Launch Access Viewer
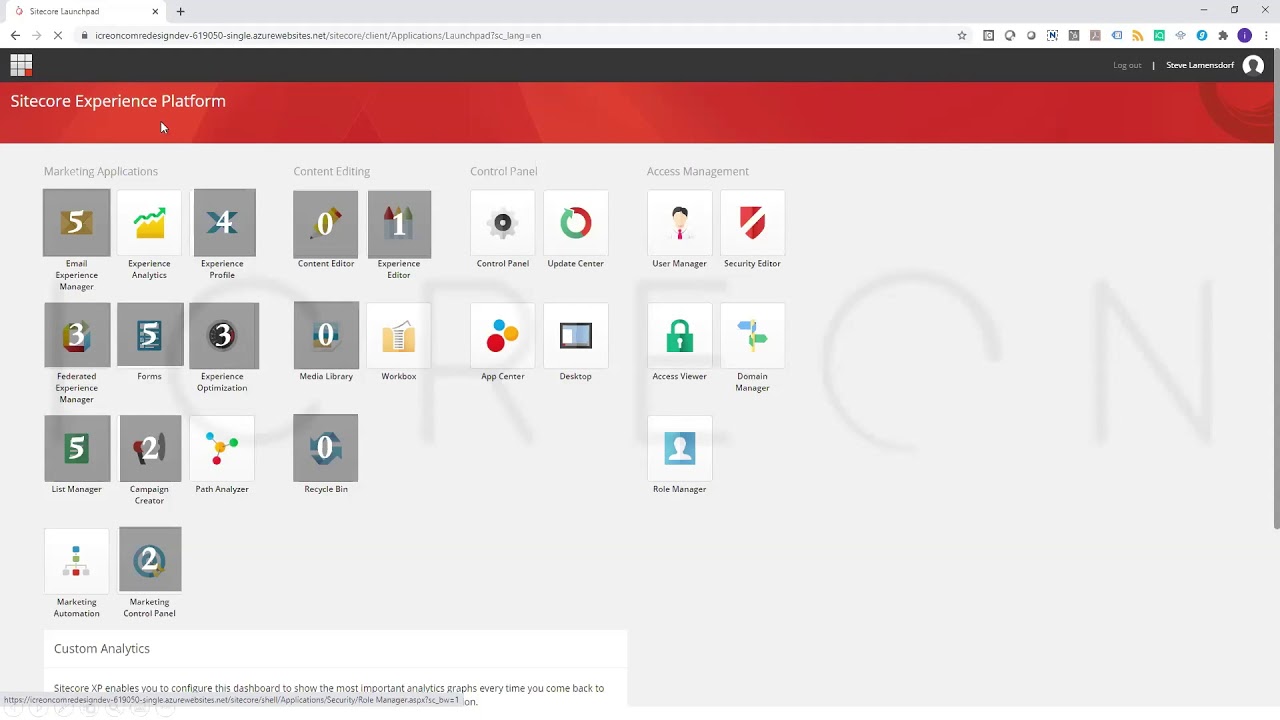 pos(680,336)
